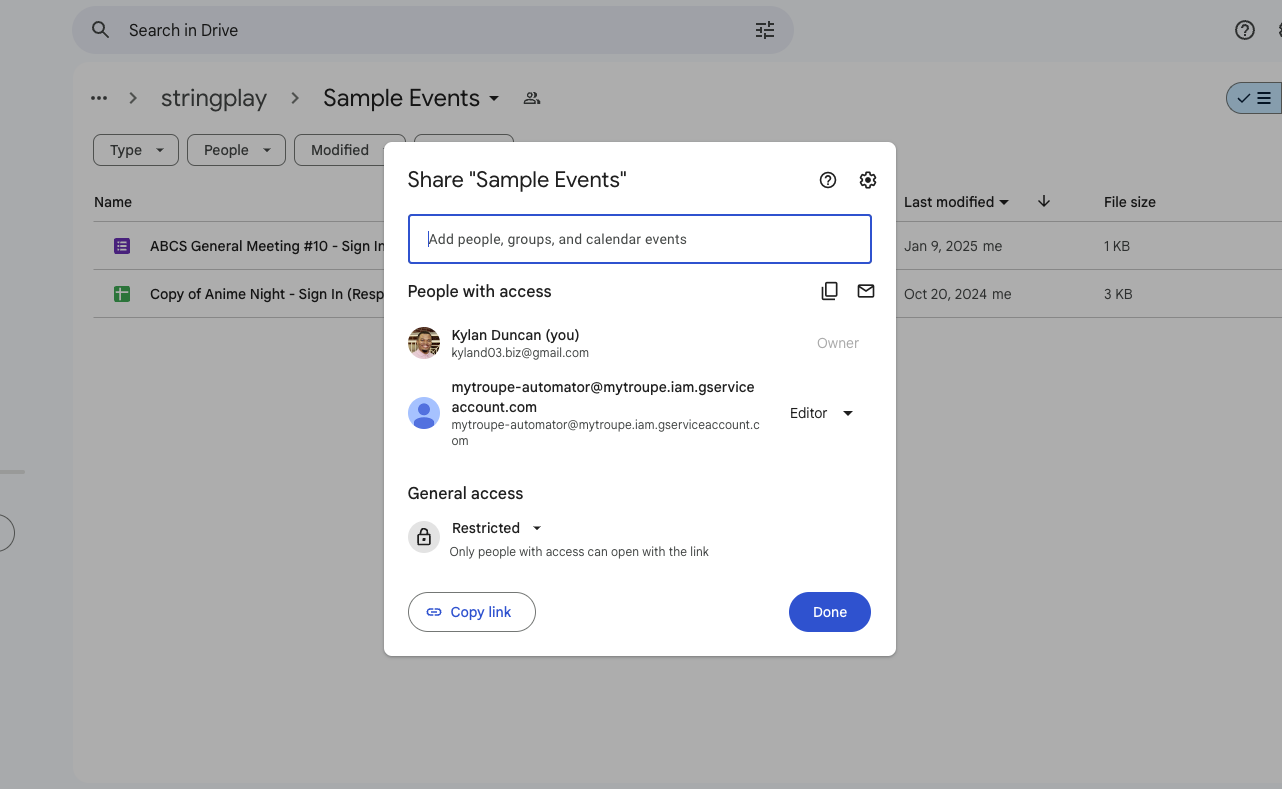The height and width of the screenshot is (789, 1282).
Task: Open the Editor role dropdown
Action: pos(821,413)
